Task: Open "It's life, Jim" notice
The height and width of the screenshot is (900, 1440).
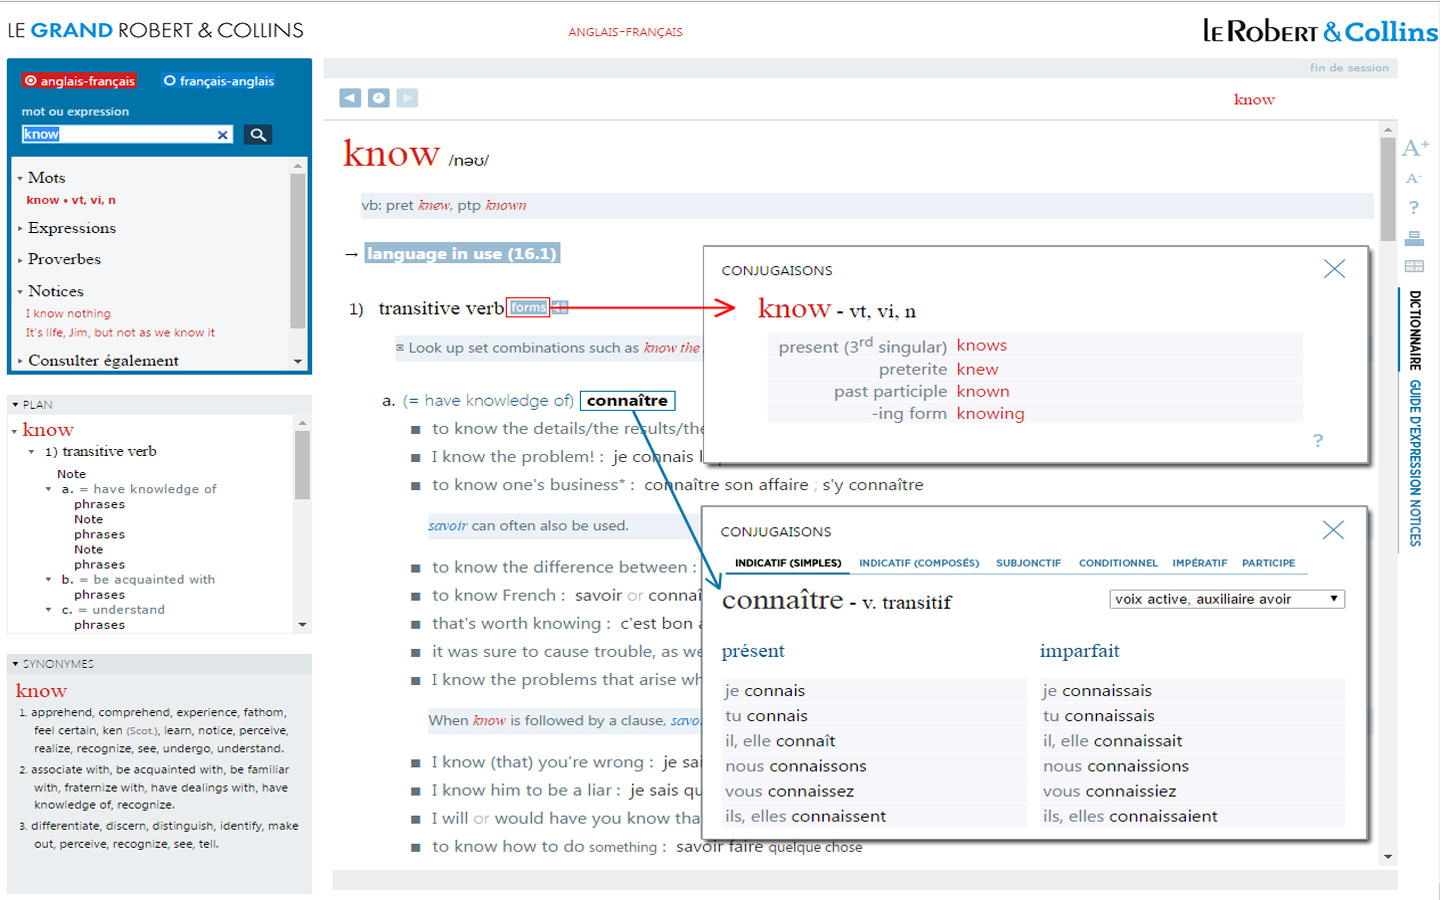Action: click(120, 333)
